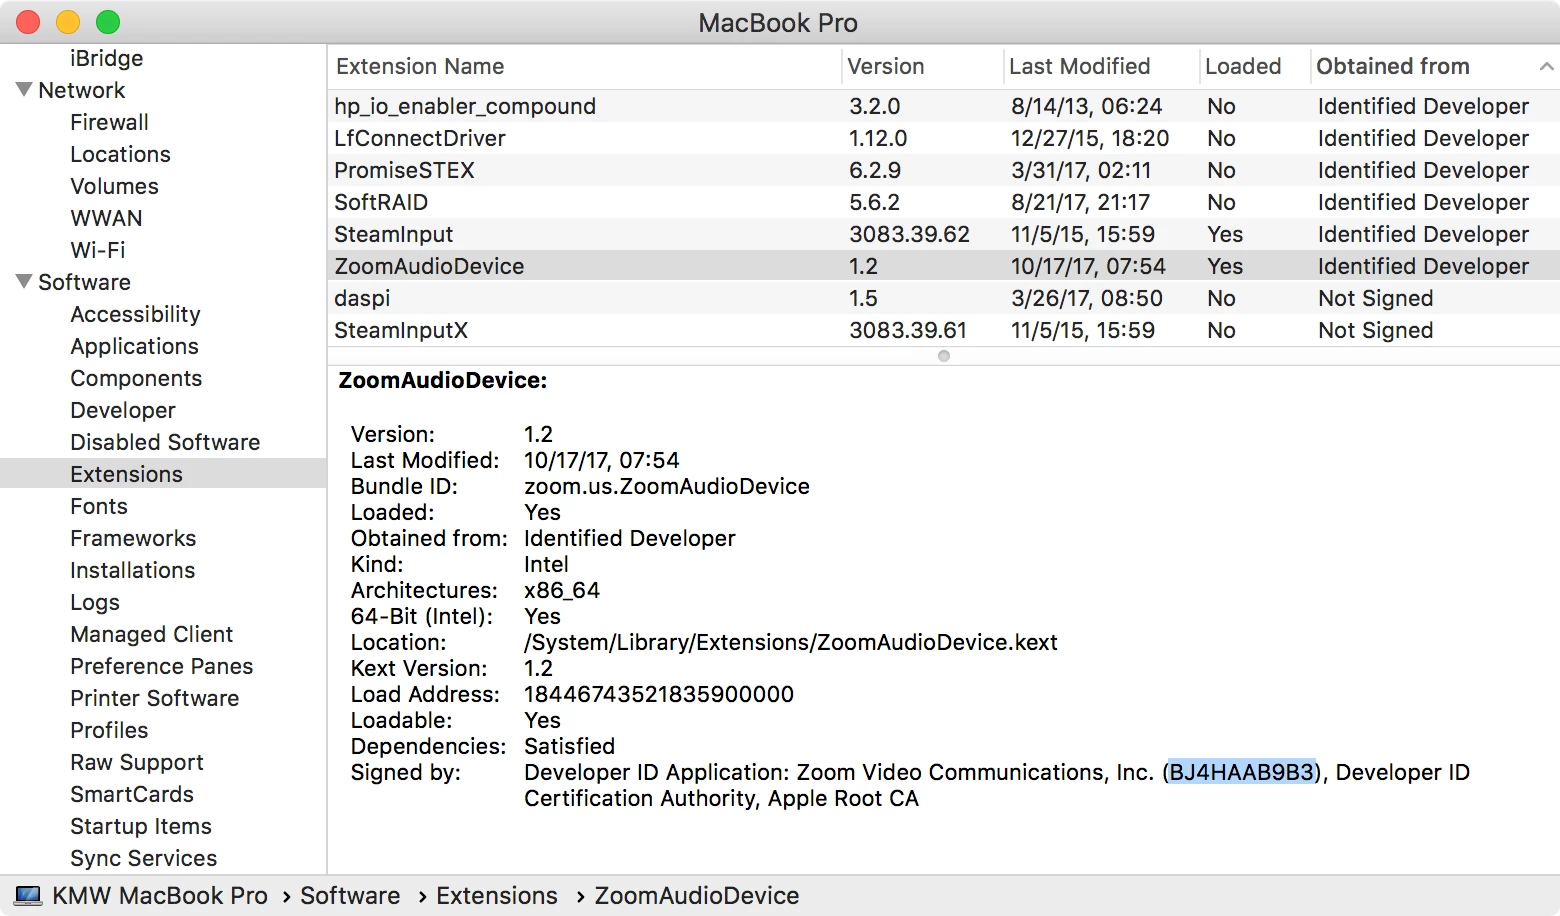The width and height of the screenshot is (1560, 916).
Task: Select the SteamInput extension row
Action: [944, 234]
